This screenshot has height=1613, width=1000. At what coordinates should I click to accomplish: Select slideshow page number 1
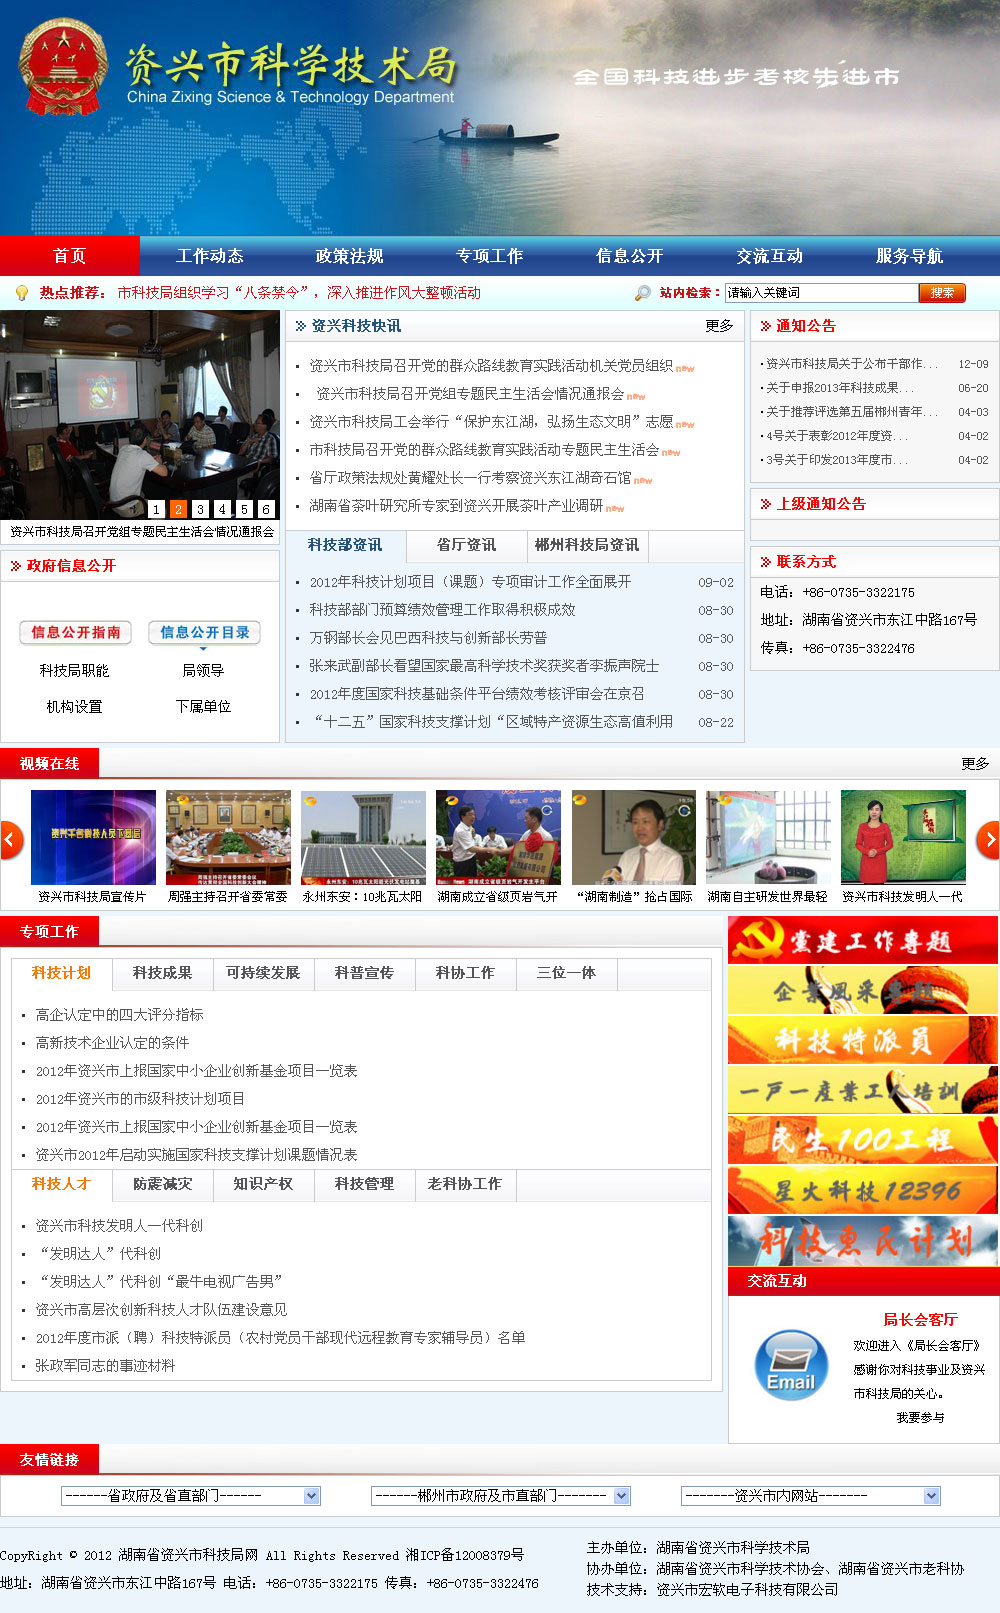(156, 509)
